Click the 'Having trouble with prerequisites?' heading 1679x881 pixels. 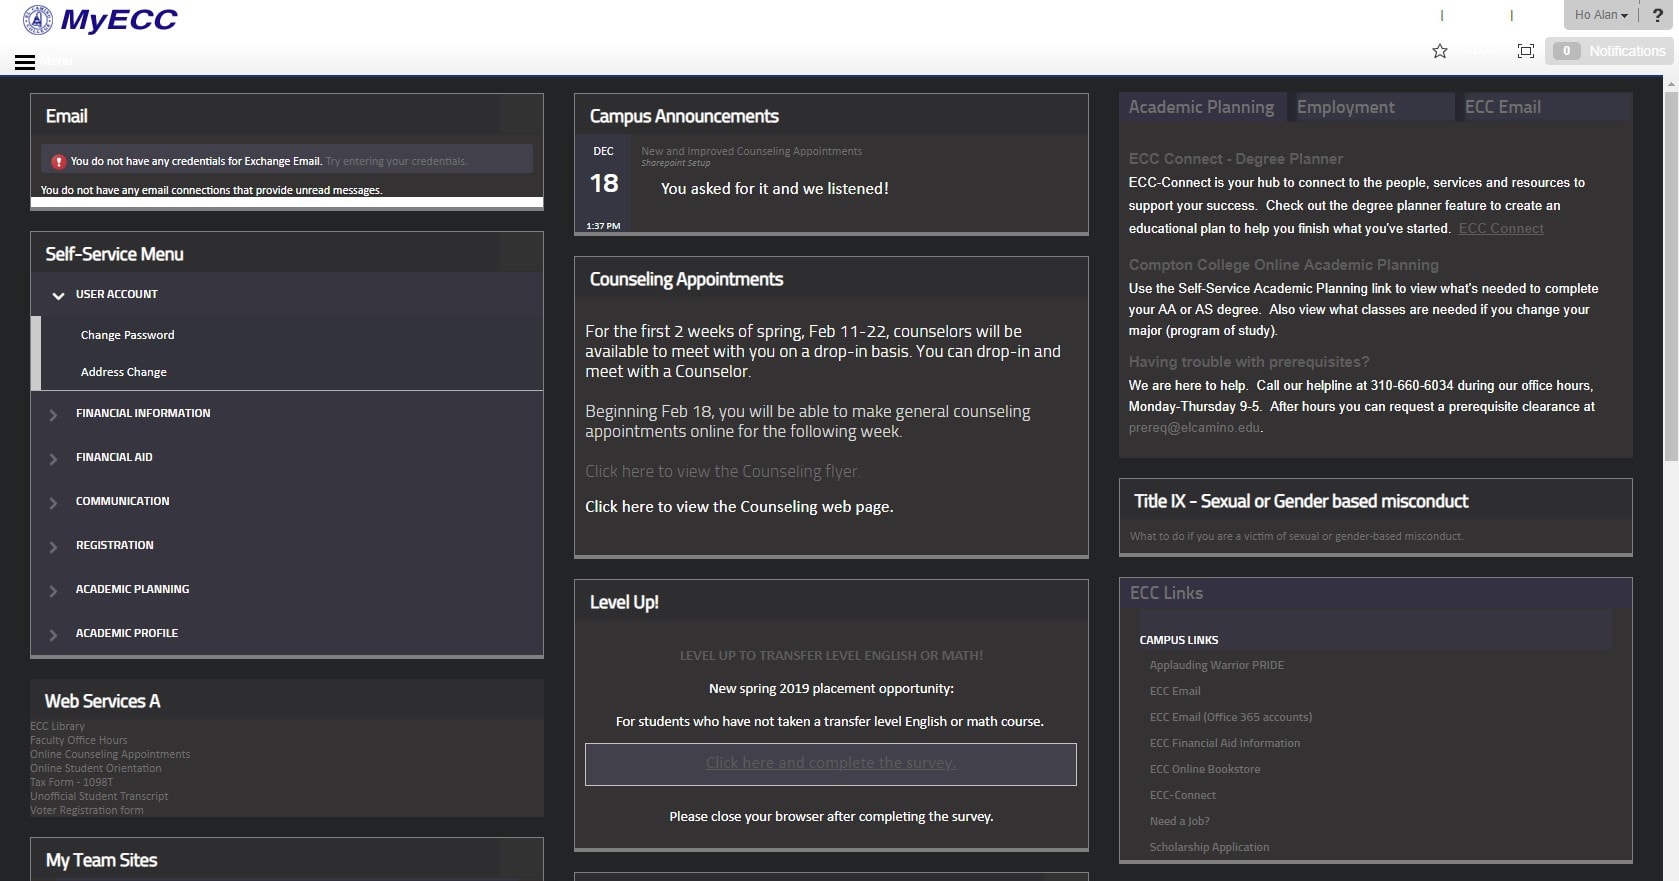pyautogui.click(x=1249, y=362)
